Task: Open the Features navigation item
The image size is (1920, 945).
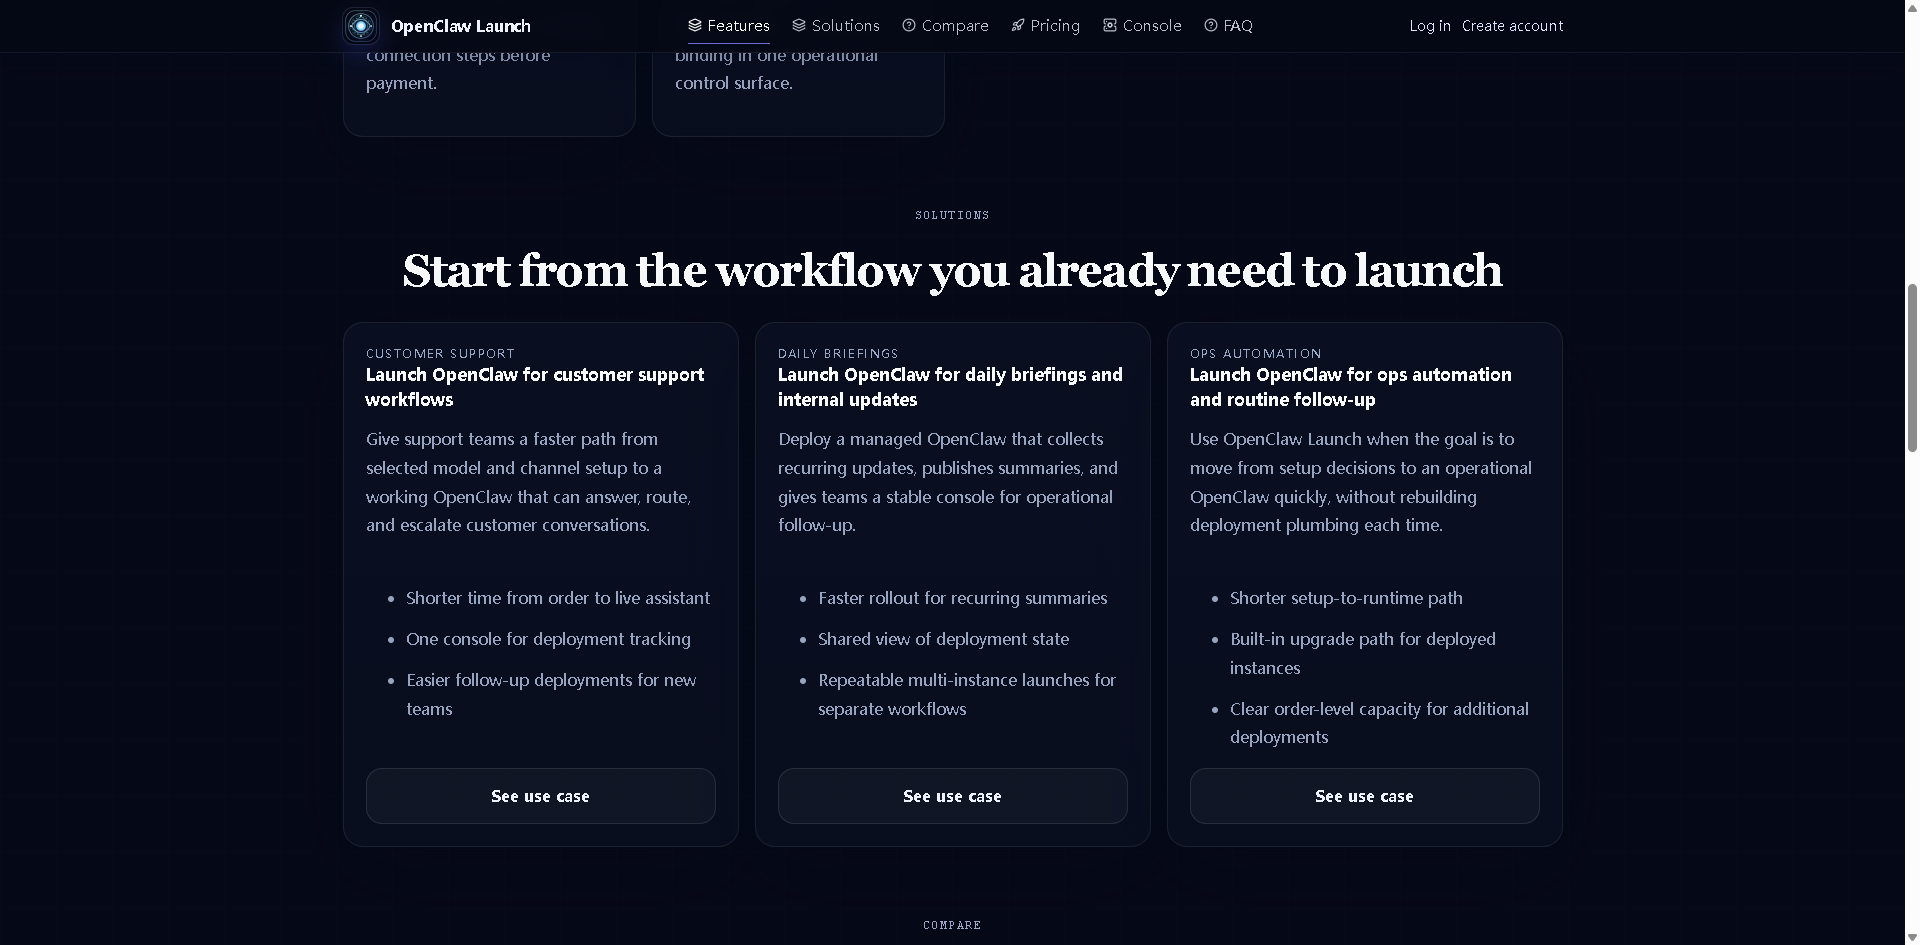Action: click(x=738, y=25)
